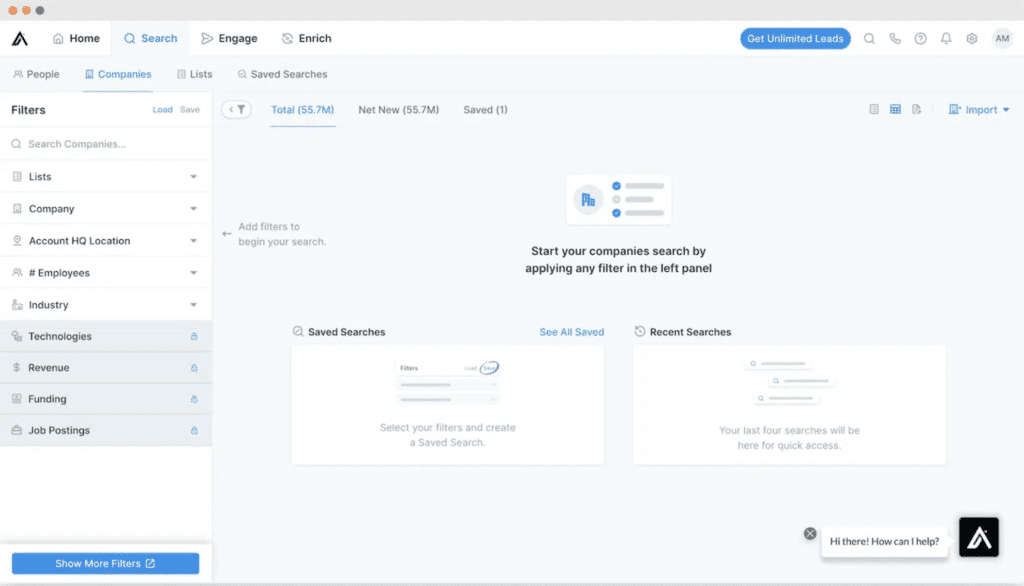Screen dimensions: 1024x586
Task: Click the "Hi there! How can I help?" message
Action: click(884, 542)
